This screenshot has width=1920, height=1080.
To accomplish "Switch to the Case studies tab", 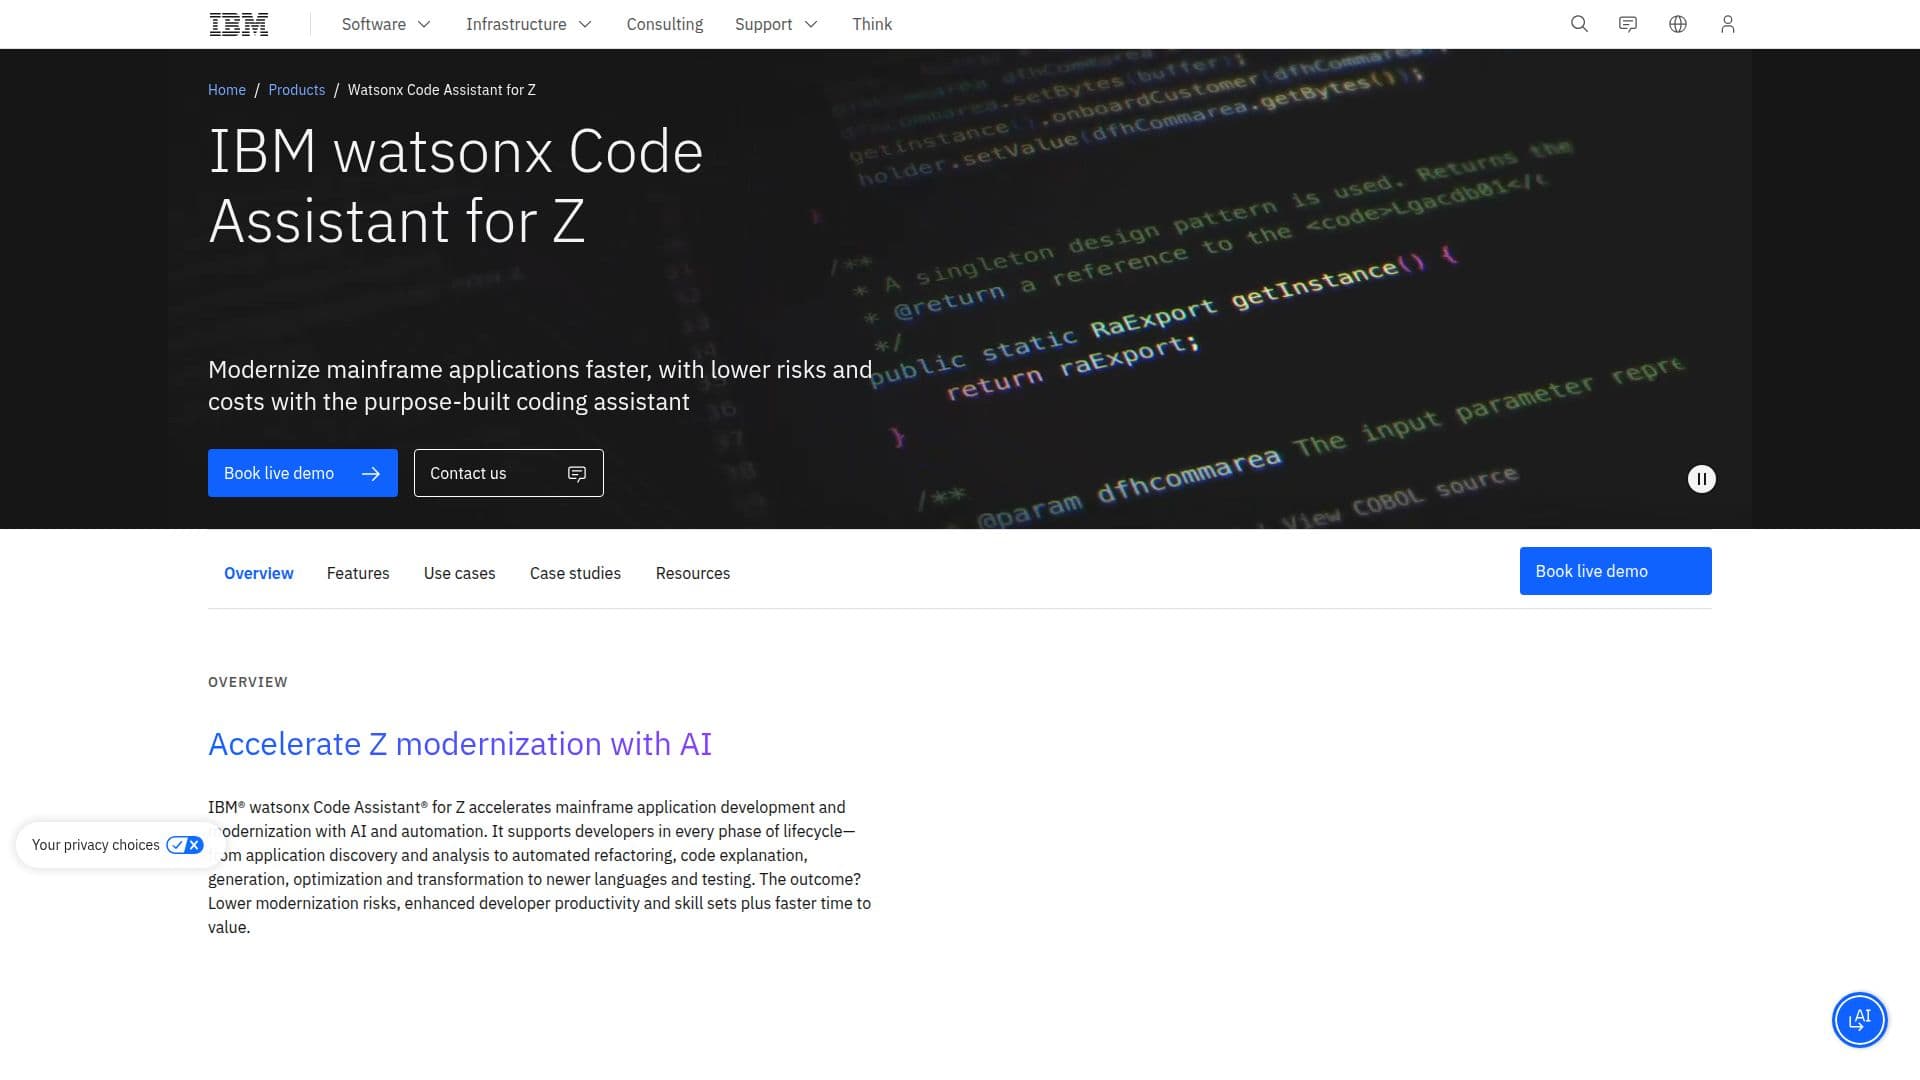I will 575,573.
